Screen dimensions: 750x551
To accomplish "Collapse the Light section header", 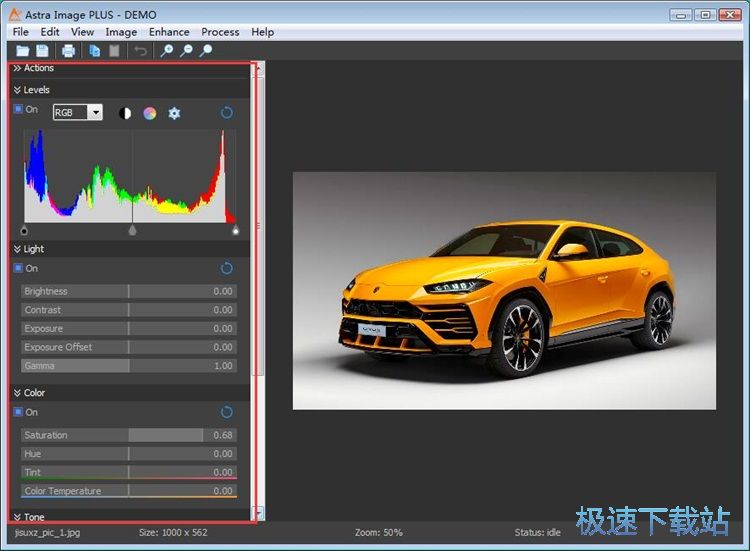I will [x=30, y=249].
